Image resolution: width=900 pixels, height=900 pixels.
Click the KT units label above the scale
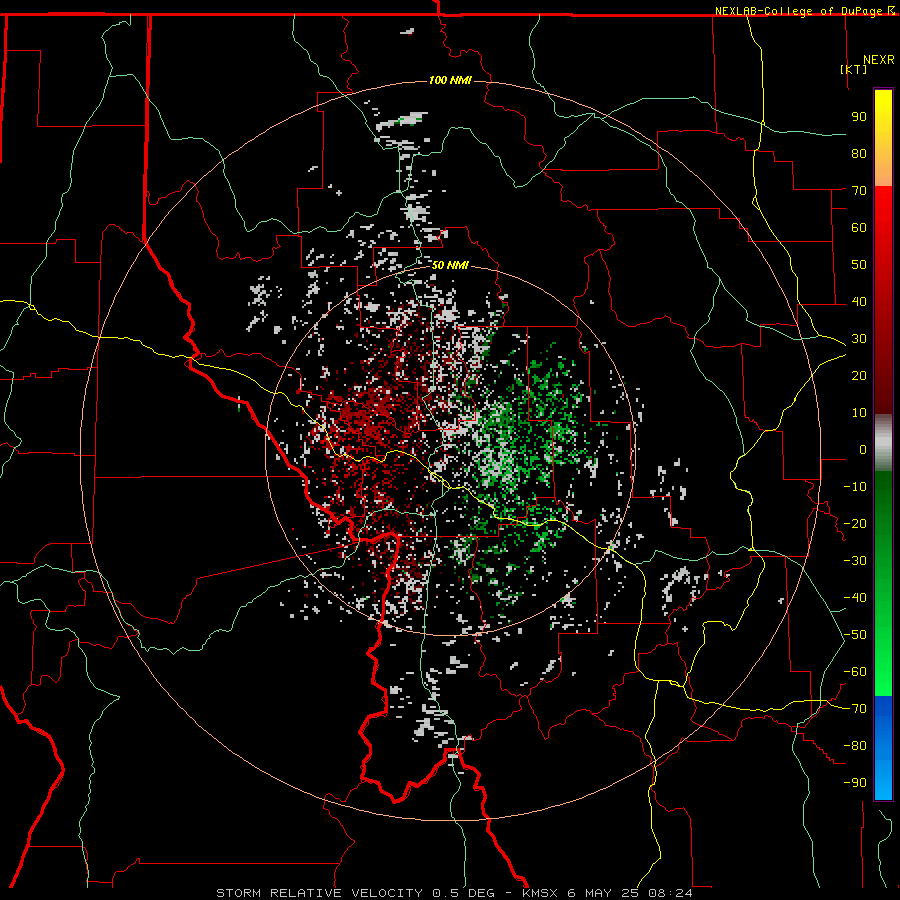coord(854,69)
